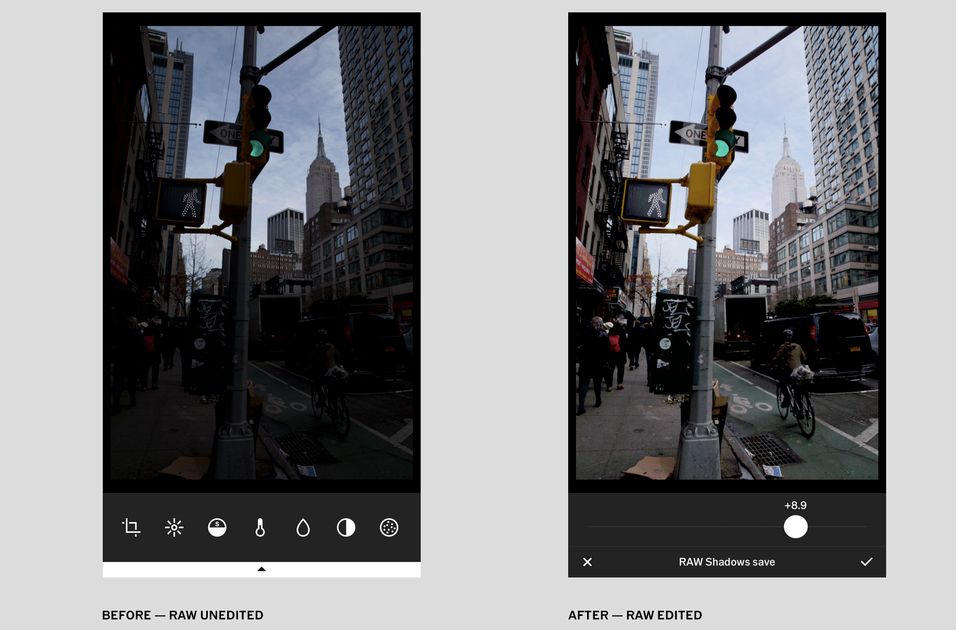Viewport: 956px width, 630px height.
Task: Click the RAW Shadows save label
Action: [x=727, y=562]
